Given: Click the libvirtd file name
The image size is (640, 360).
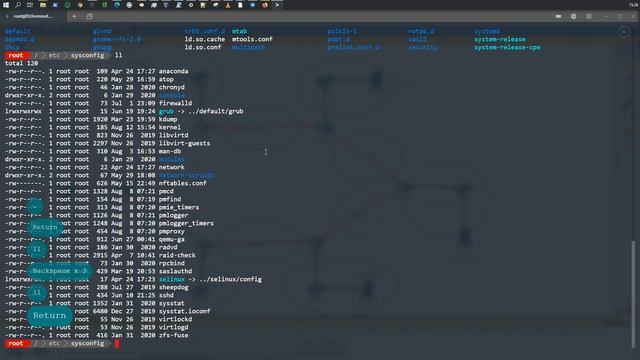Looking at the screenshot, I should (173, 135).
